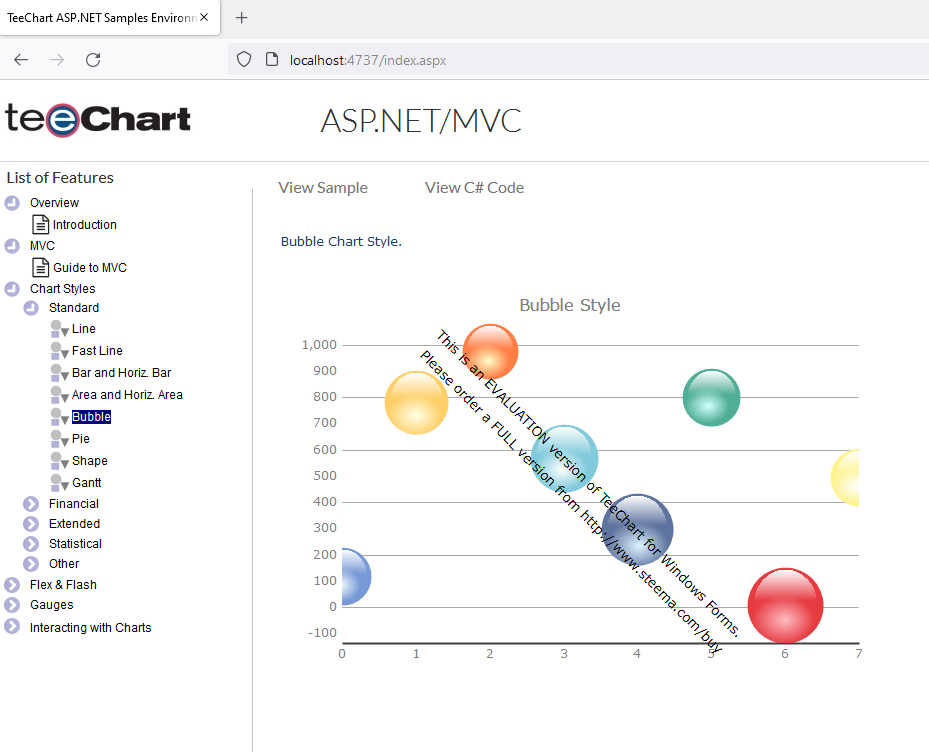The width and height of the screenshot is (929, 752).
Task: Reload the page with refresh icon
Action: coord(93,60)
